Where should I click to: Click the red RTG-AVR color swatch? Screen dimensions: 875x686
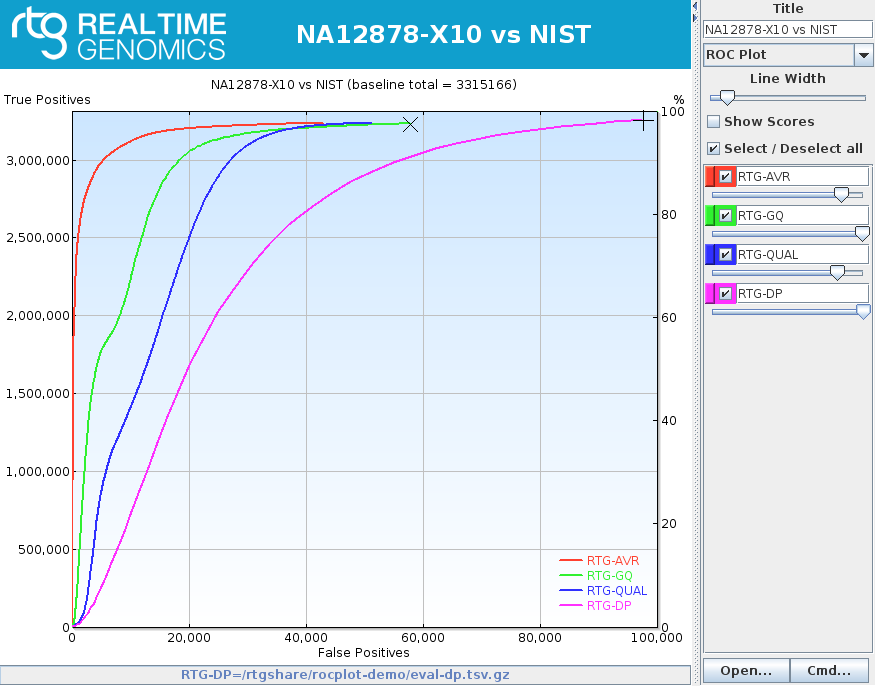click(x=710, y=177)
